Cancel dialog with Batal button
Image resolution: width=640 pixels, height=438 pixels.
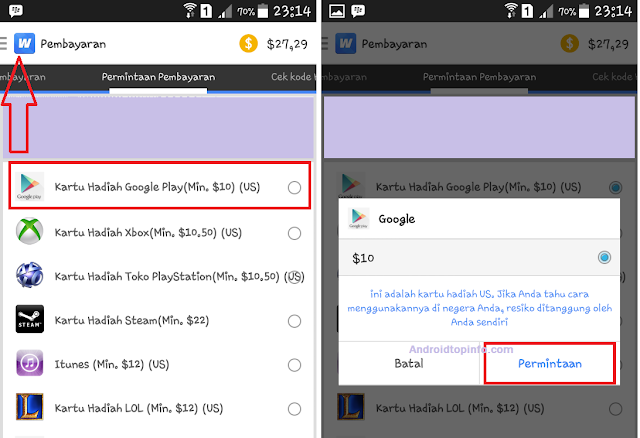[409, 363]
